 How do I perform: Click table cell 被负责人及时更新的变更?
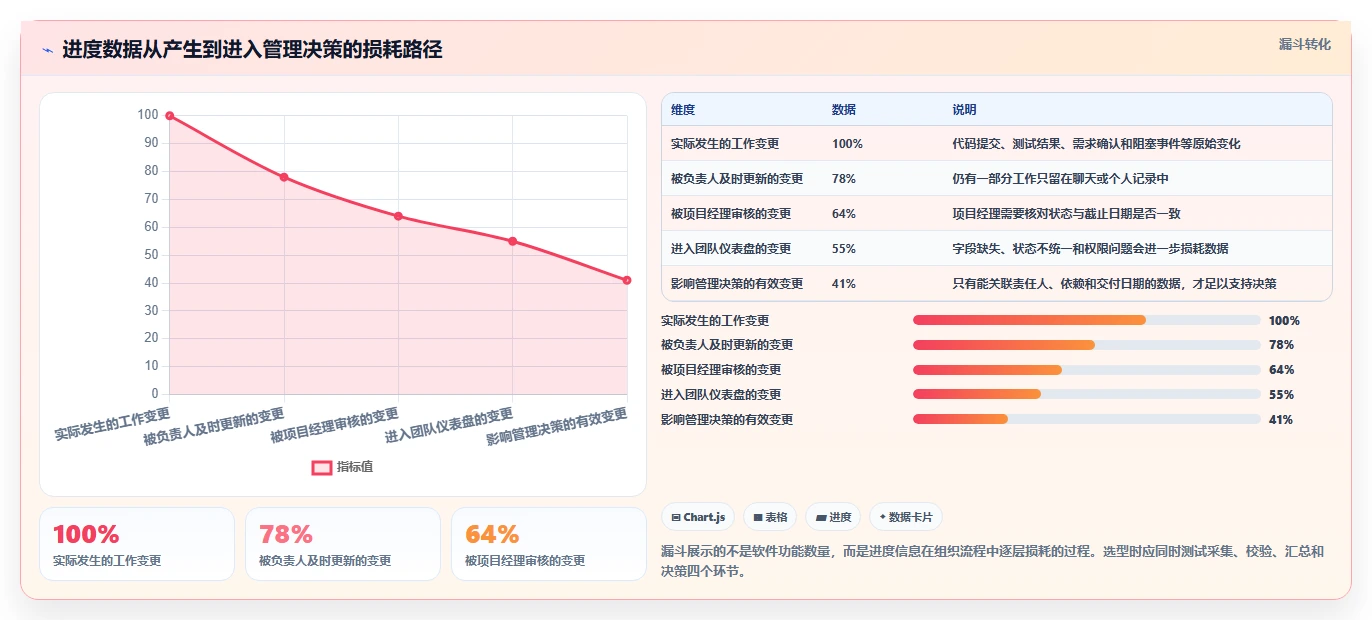(737, 179)
